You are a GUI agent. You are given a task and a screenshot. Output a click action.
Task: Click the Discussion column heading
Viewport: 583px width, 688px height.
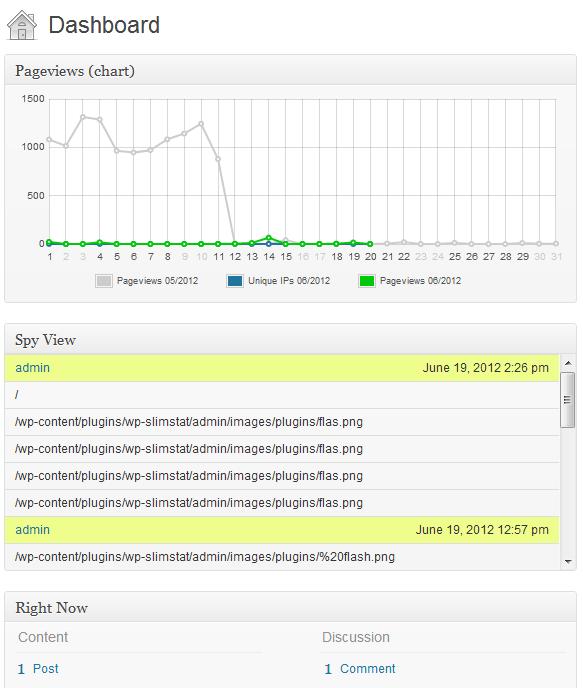coord(356,637)
